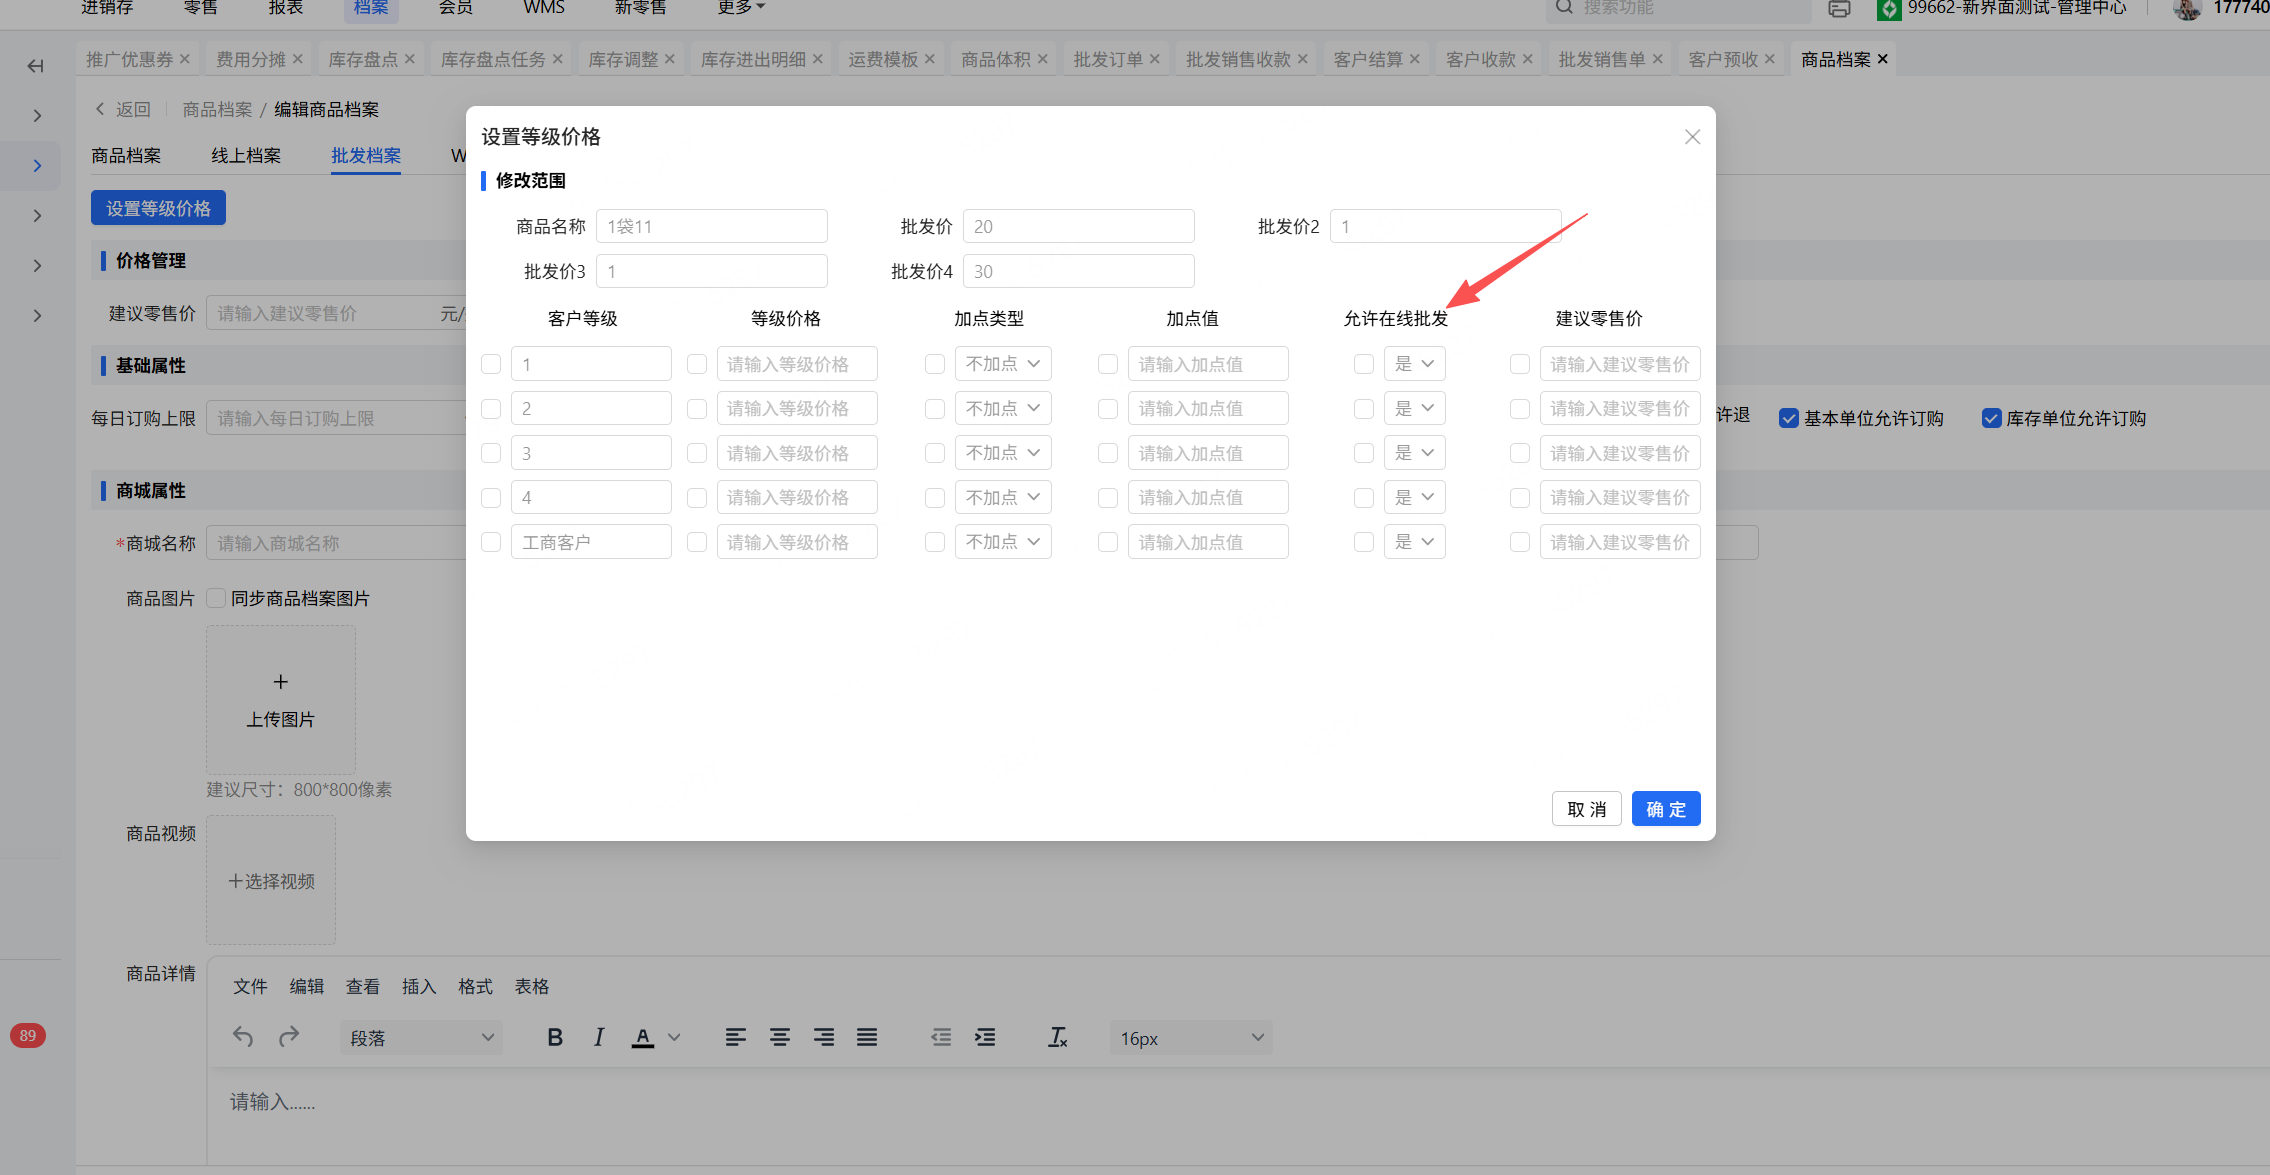The width and height of the screenshot is (2270, 1175).
Task: Open the 表格 editor menu
Action: tap(532, 987)
